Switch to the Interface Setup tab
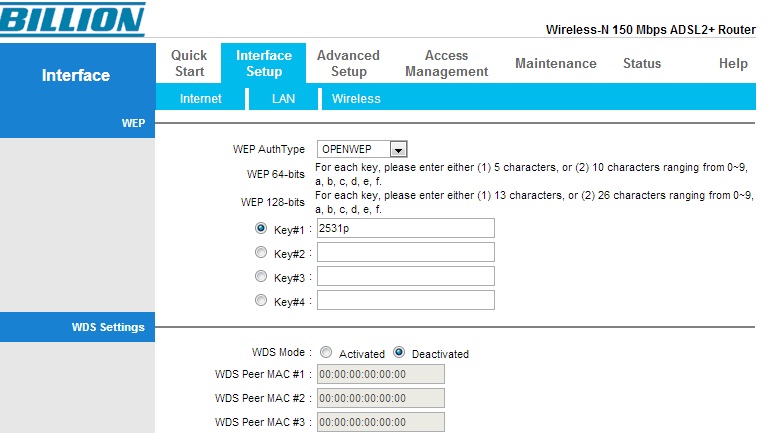 pos(264,63)
